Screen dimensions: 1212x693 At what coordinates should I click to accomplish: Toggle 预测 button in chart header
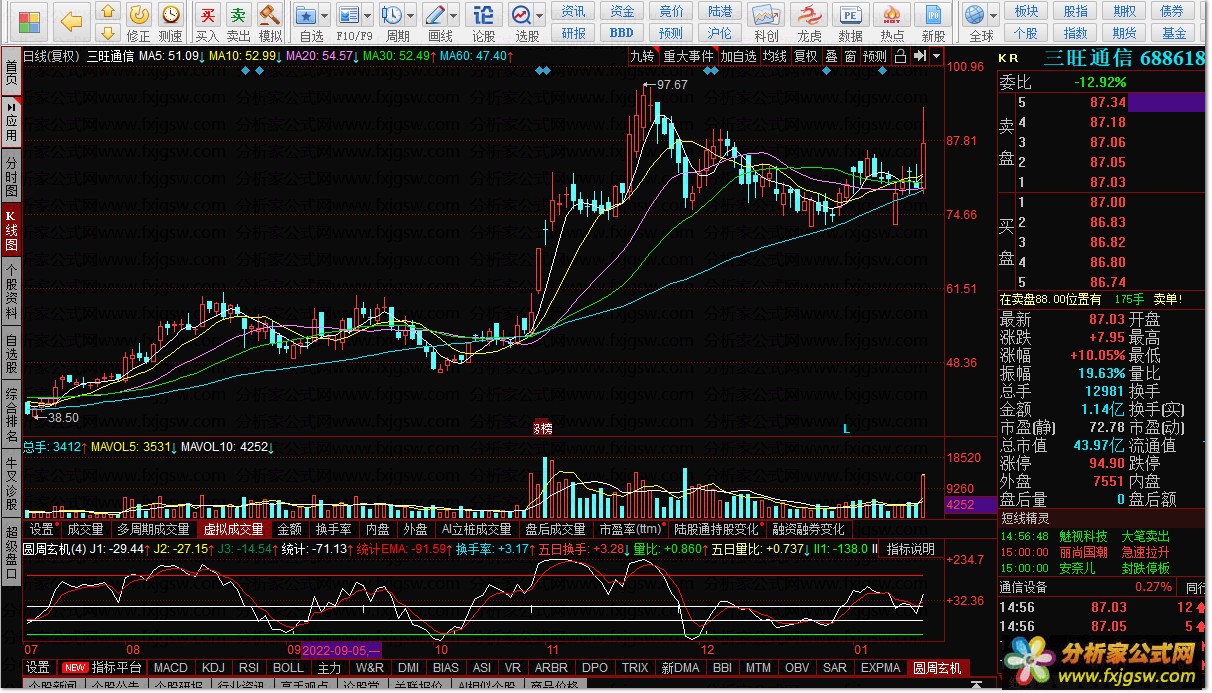[x=875, y=56]
